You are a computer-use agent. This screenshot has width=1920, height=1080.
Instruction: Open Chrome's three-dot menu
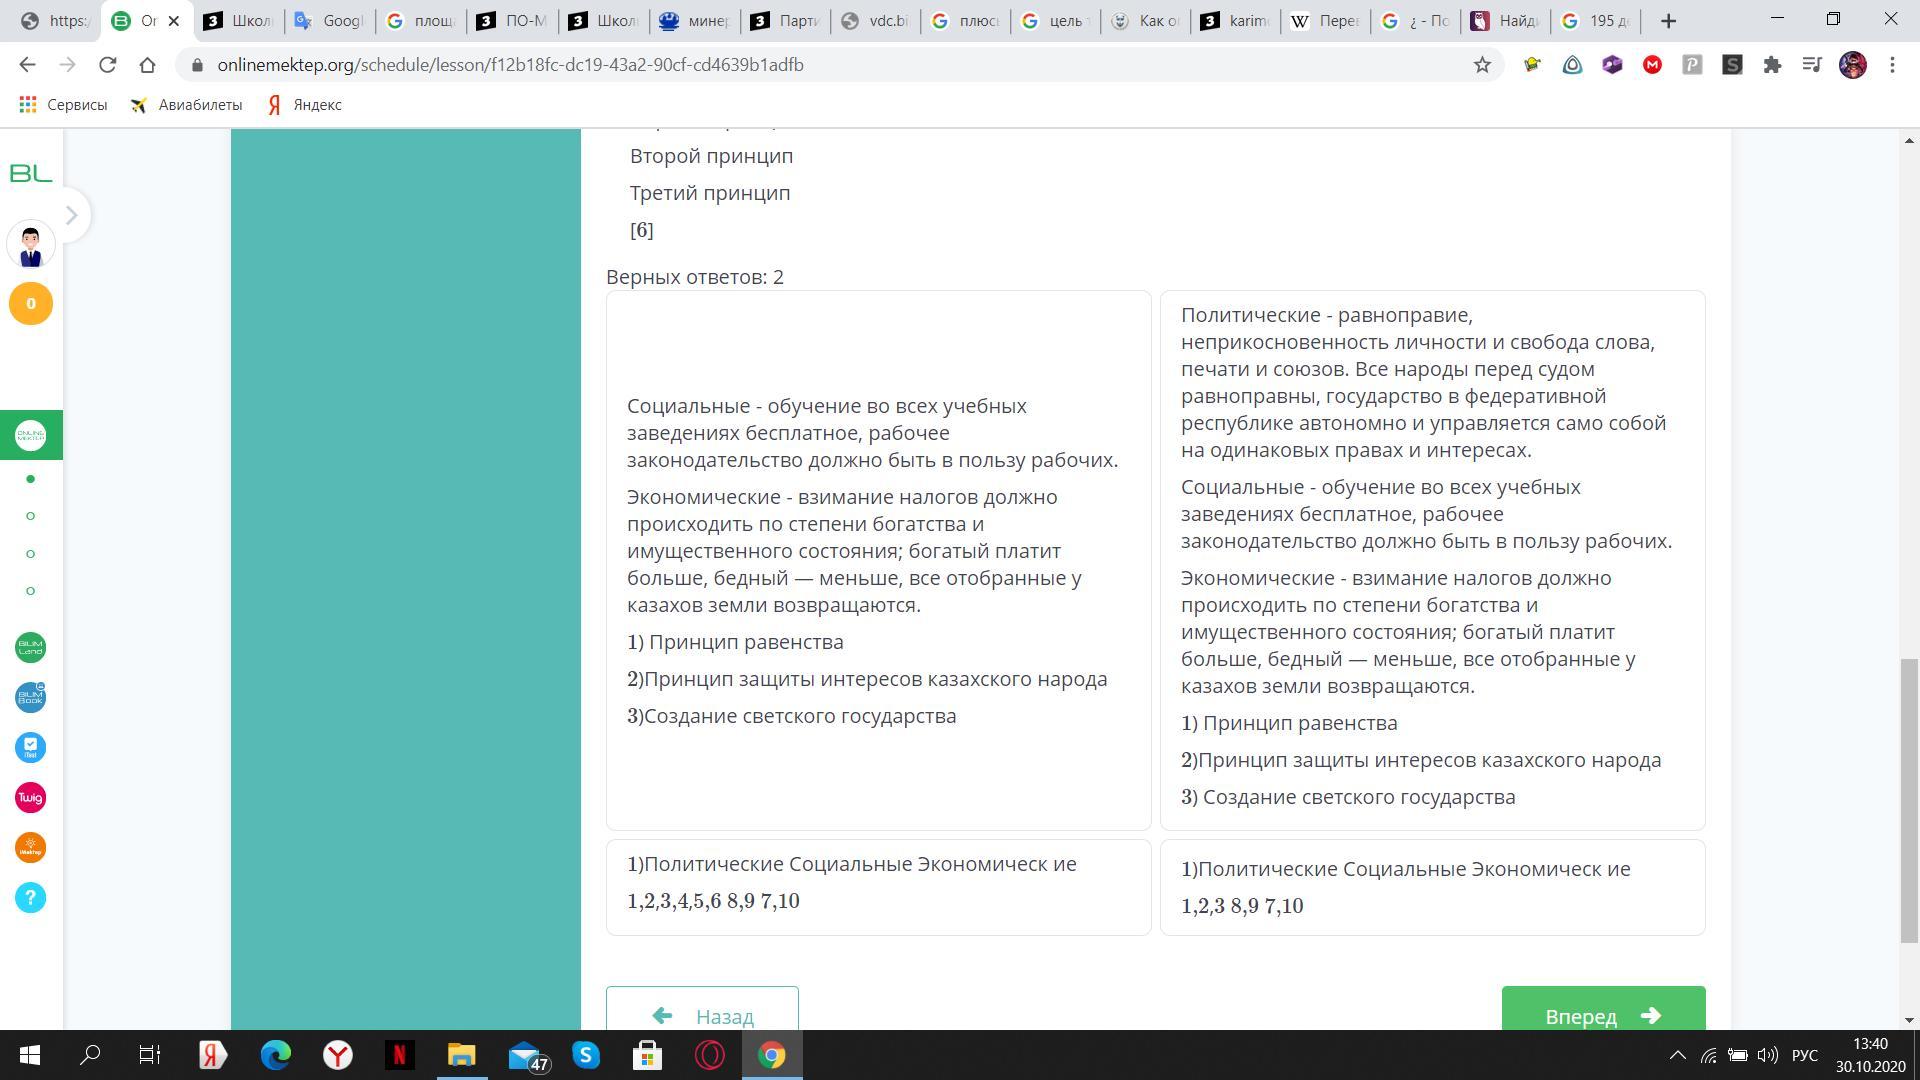pos(1892,65)
